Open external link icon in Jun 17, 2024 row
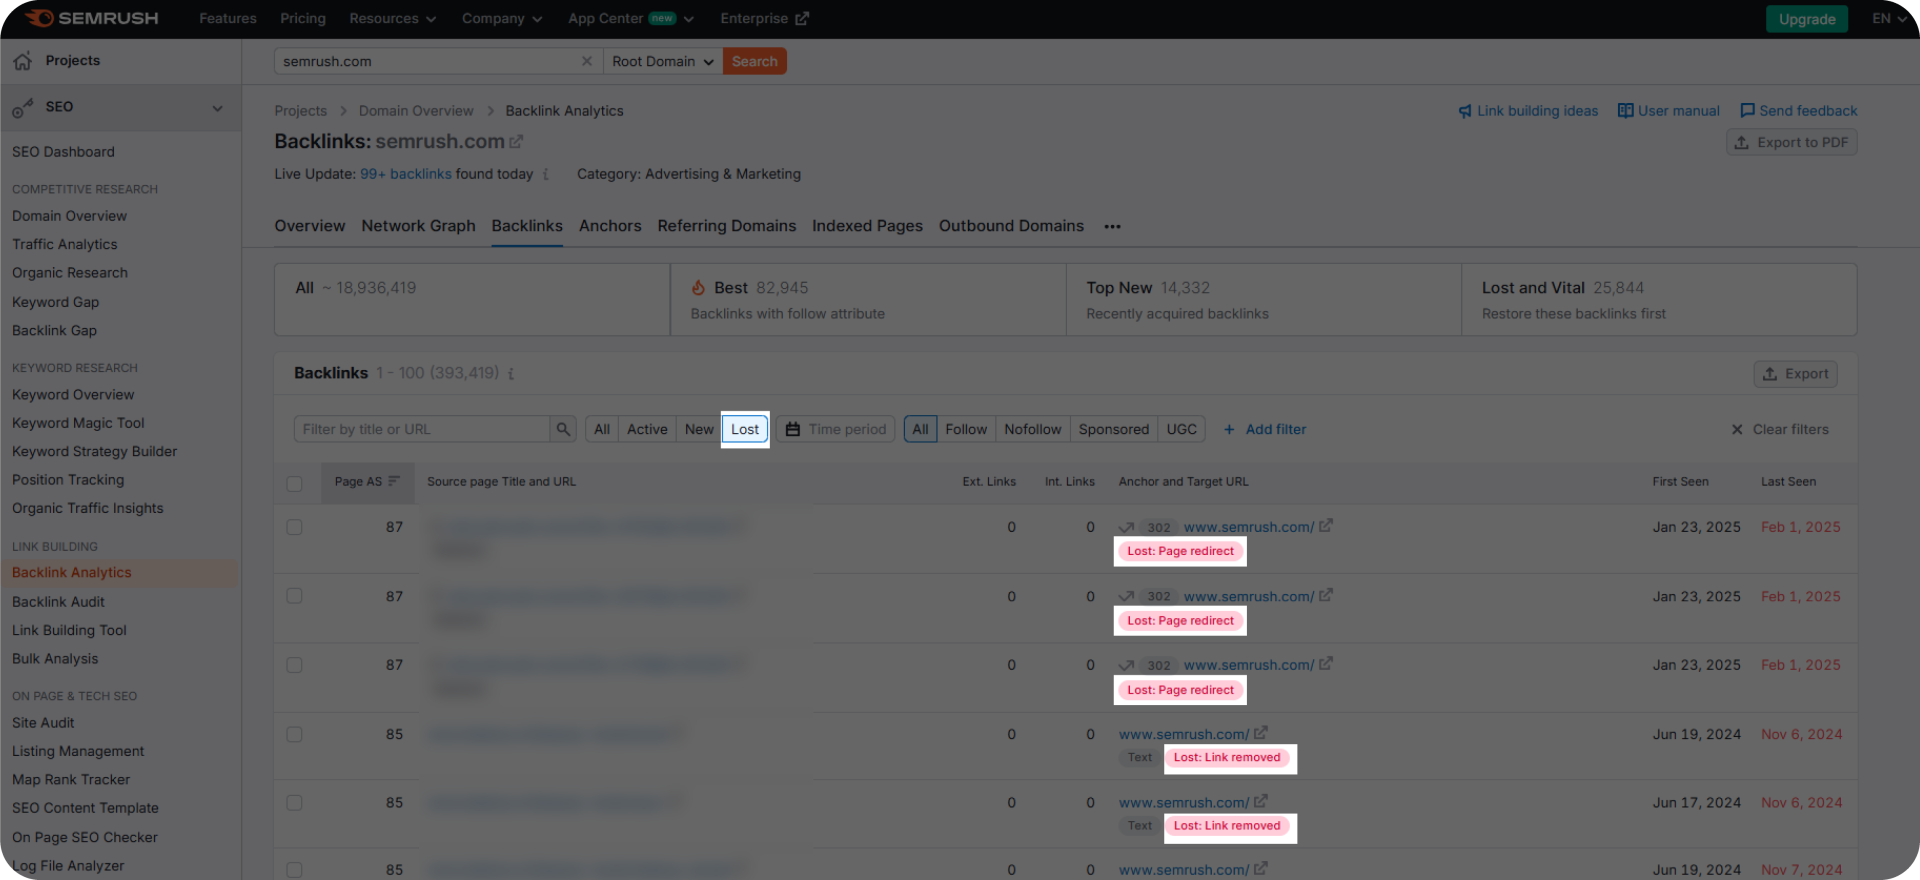The width and height of the screenshot is (1920, 880). [x=1260, y=802]
